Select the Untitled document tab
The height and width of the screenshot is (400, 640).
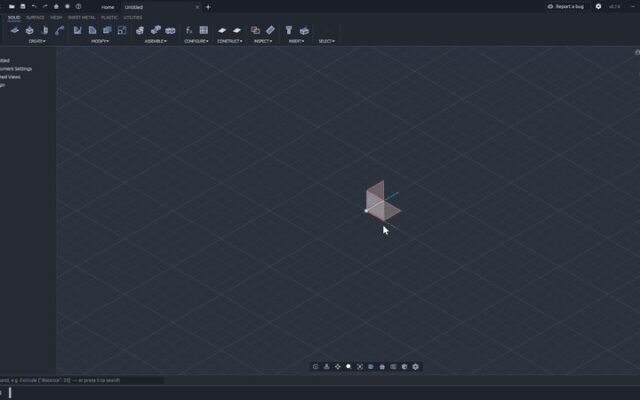(x=134, y=7)
